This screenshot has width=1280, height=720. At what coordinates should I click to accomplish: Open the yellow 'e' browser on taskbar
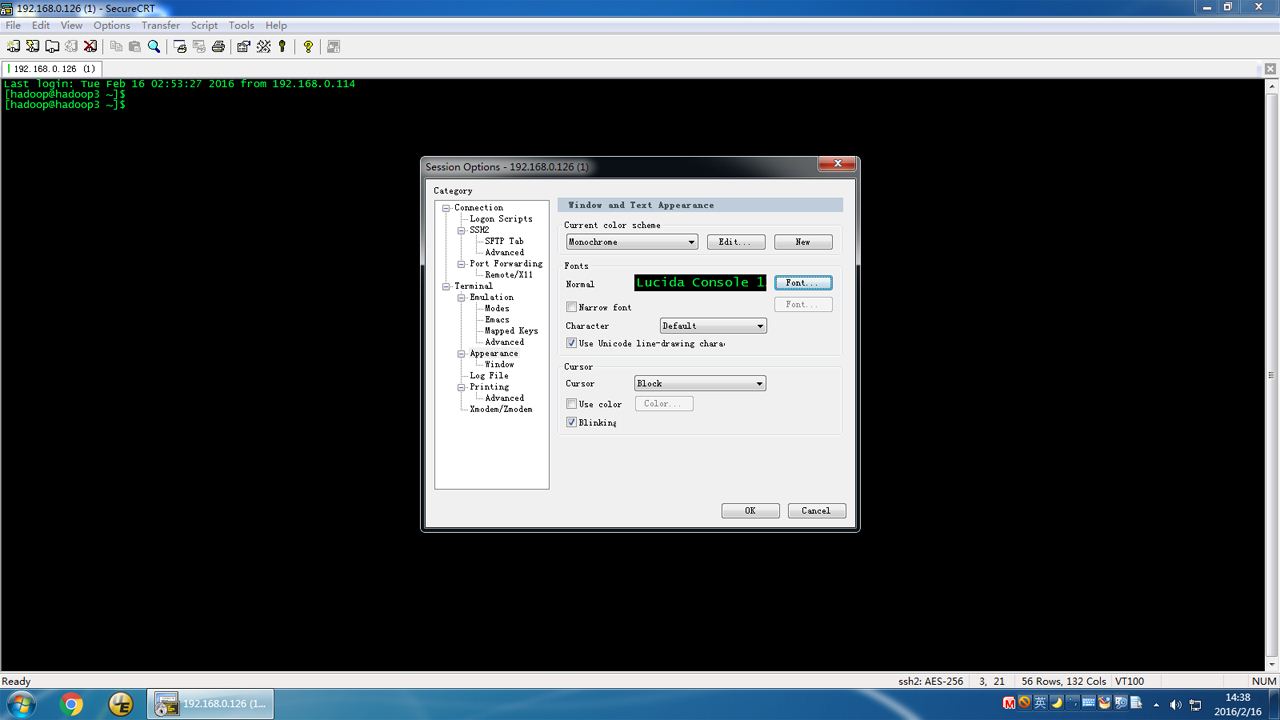pyautogui.click(x=121, y=704)
